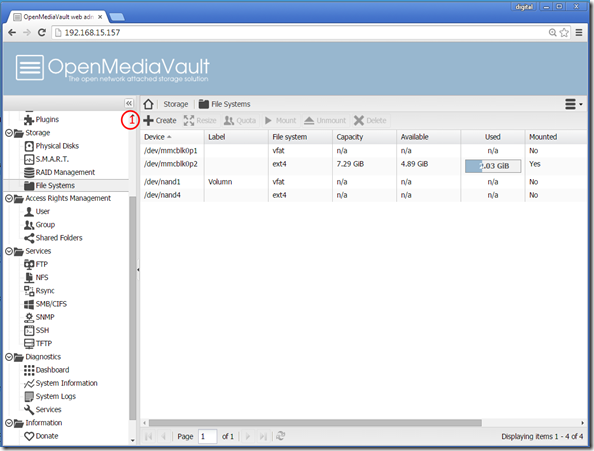Click the last page paging button
The height and width of the screenshot is (451, 594).
point(263,437)
